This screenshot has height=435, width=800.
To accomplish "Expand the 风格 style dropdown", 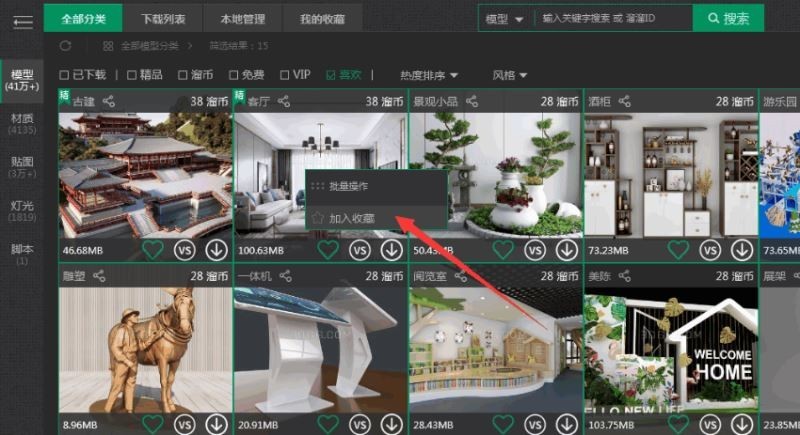I will pos(510,75).
